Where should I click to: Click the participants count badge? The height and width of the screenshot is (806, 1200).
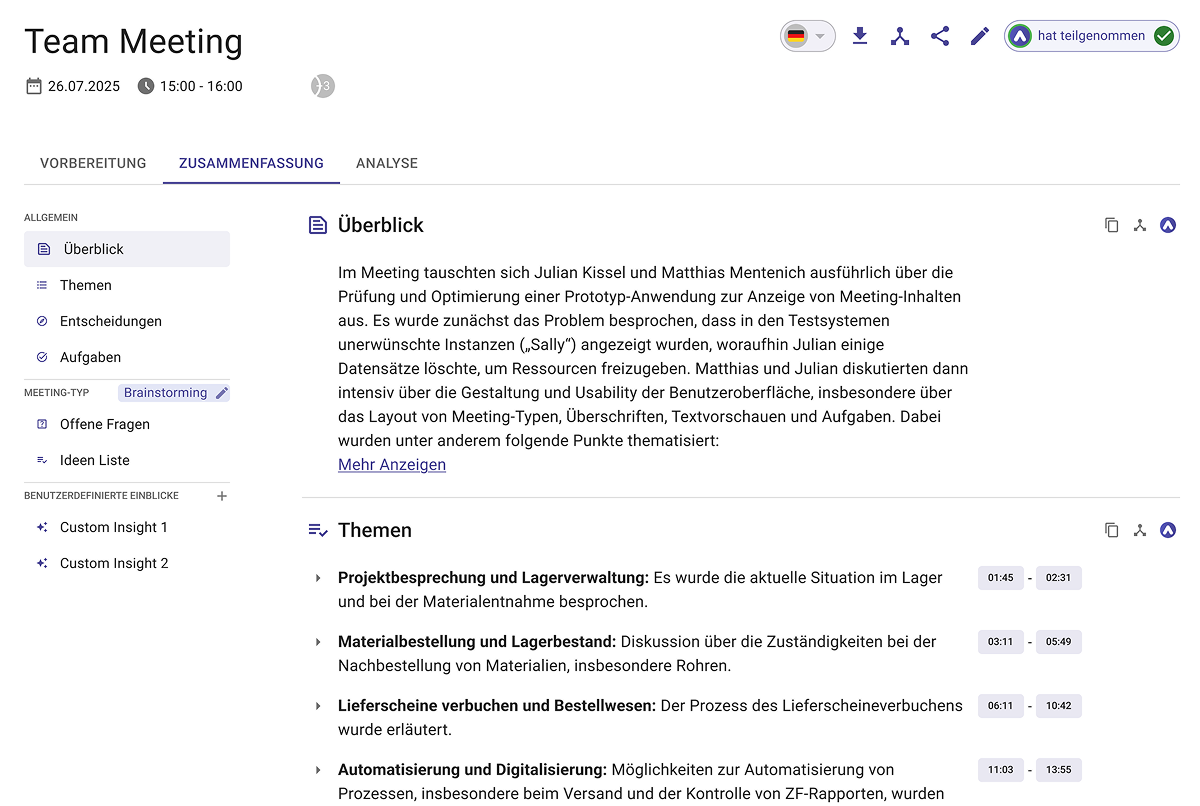322,86
